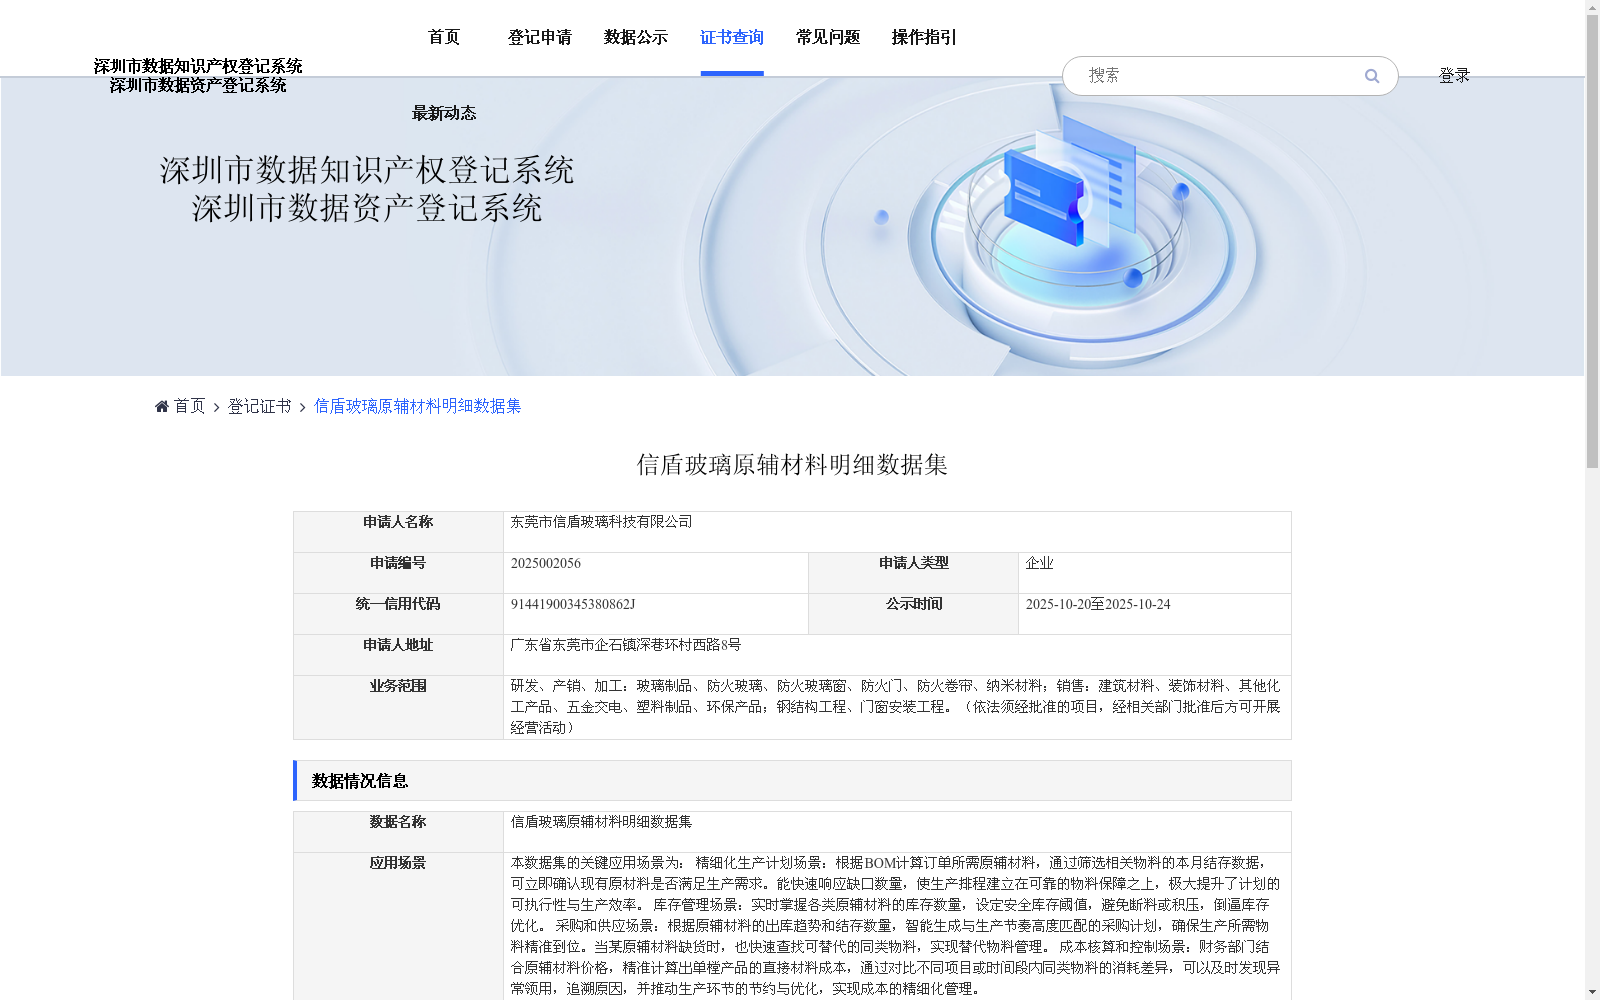Screen dimensions: 1600x1000
Task: Click the 申请编号 label cell
Action: [x=398, y=573]
